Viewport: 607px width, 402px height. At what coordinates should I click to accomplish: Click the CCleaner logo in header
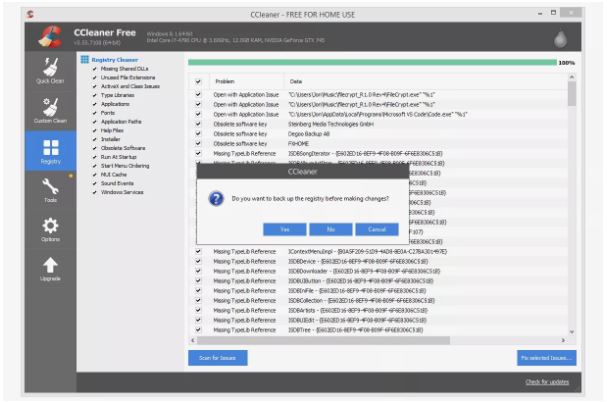pyautogui.click(x=50, y=36)
